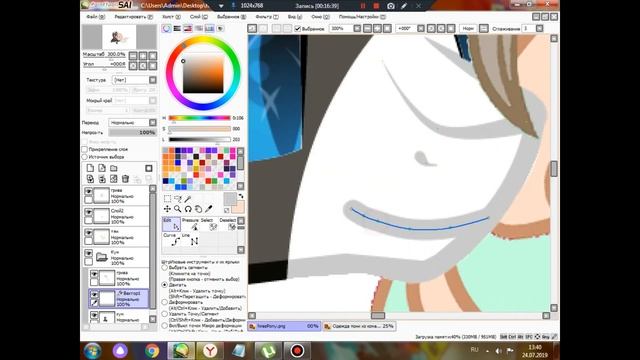Open uTorrent from the taskbar
Image resolution: width=640 pixels, height=360 pixels.
coord(269,351)
